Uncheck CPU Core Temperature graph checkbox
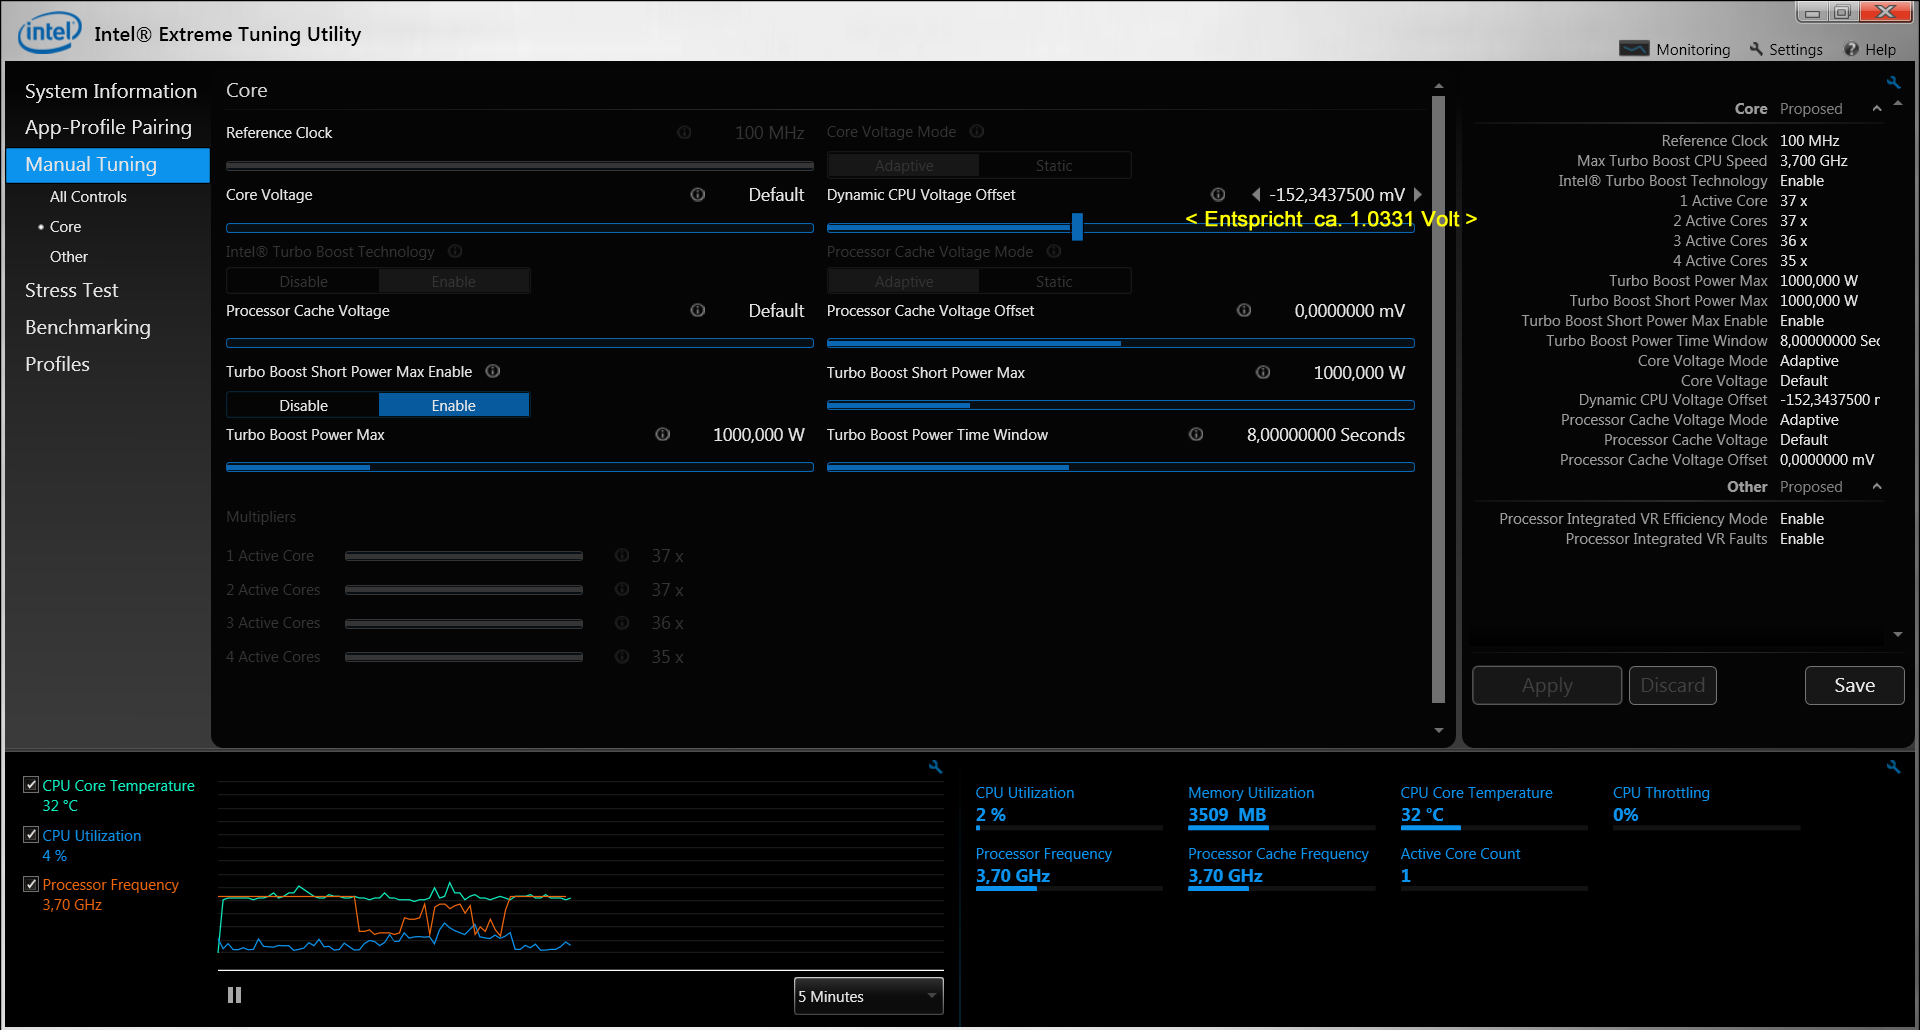 click(x=31, y=785)
